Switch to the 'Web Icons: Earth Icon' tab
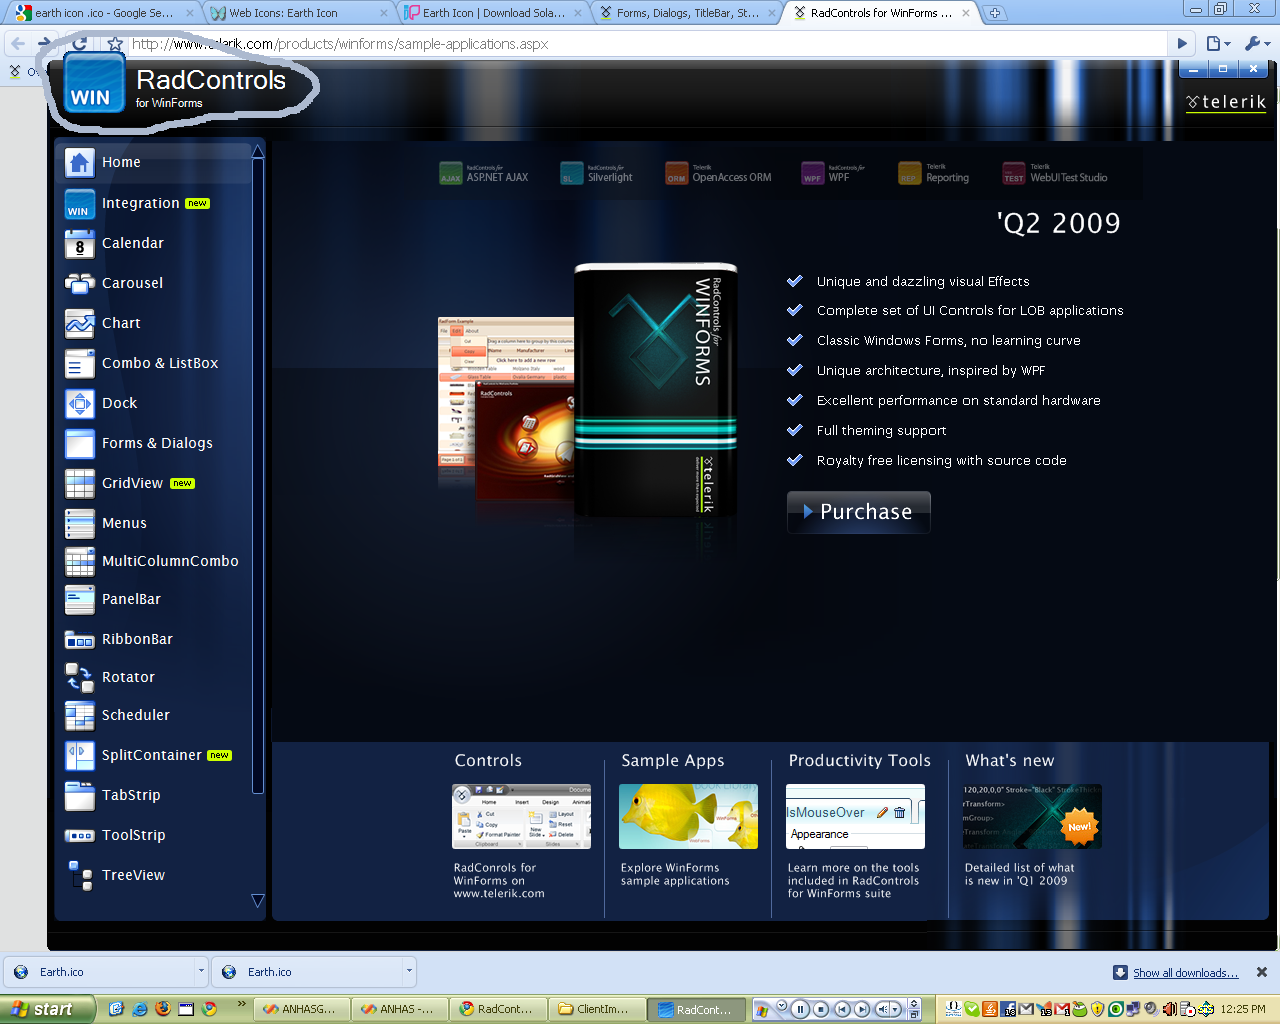The height and width of the screenshot is (1024, 1280). [298, 13]
